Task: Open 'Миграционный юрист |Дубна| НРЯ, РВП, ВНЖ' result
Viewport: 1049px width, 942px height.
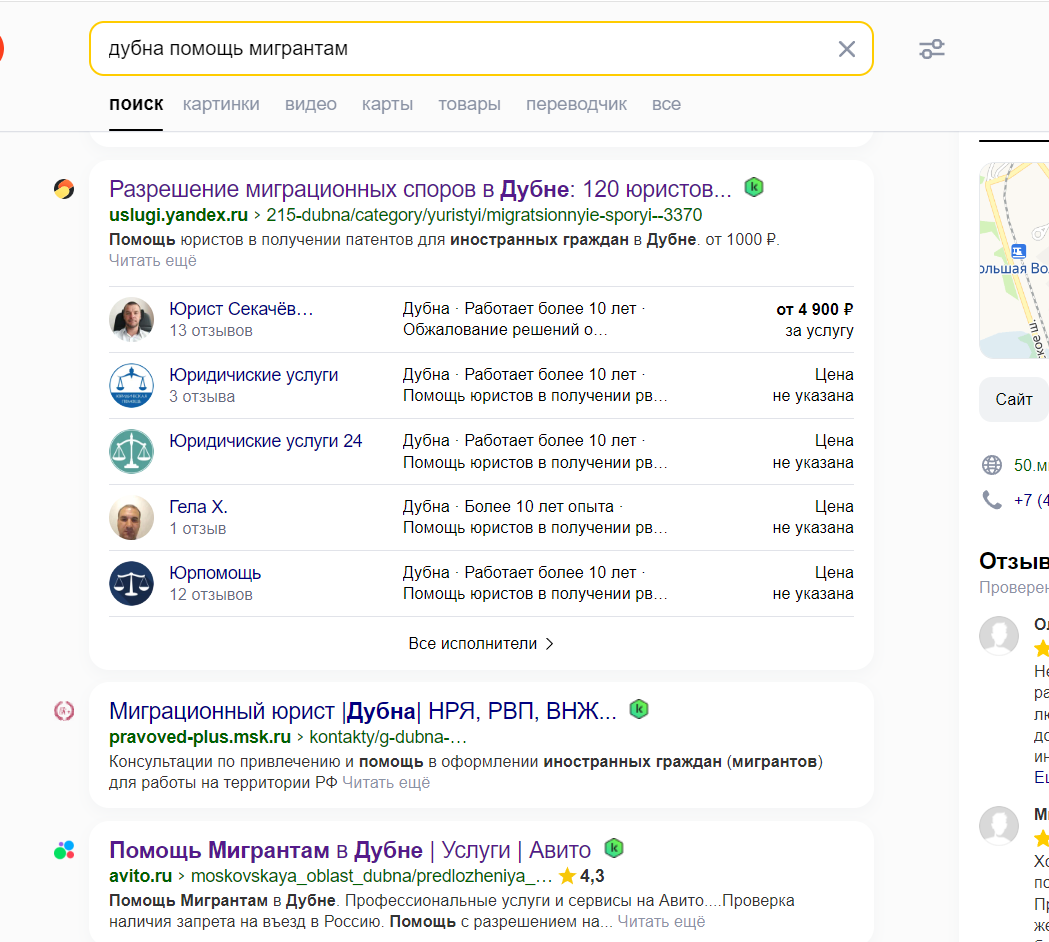Action: 363,711
